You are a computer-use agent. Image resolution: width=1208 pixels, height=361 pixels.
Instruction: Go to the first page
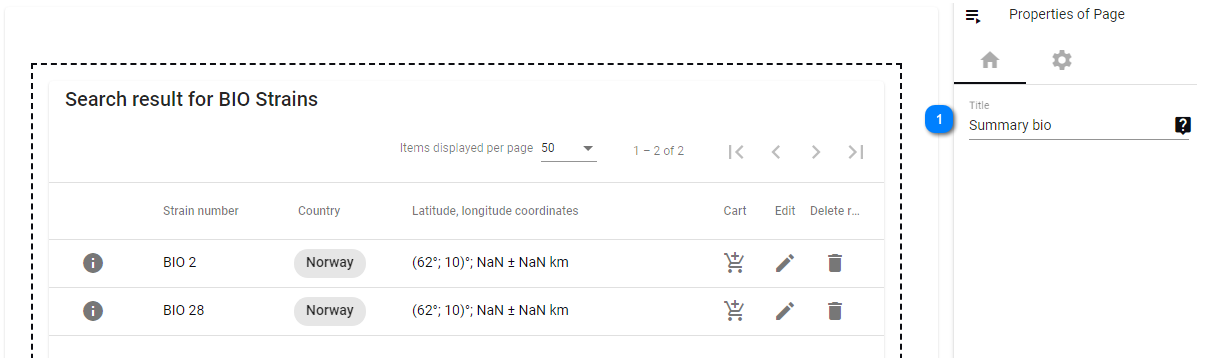(x=736, y=152)
